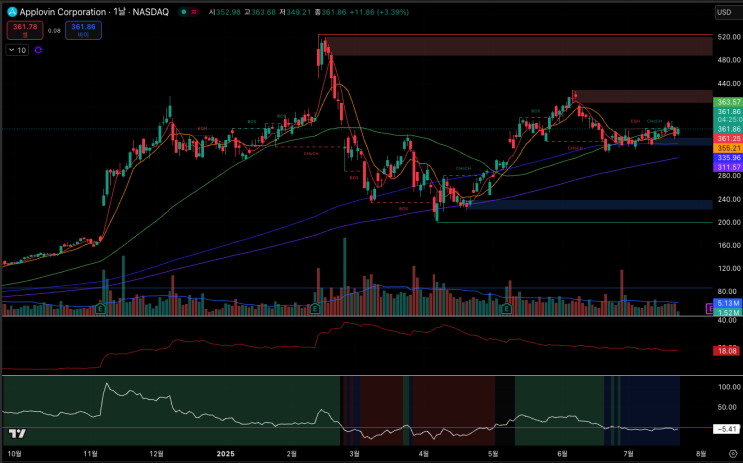Click the 04:25 countdown price label
Viewport: 743px width, 463px height.
(x=728, y=120)
